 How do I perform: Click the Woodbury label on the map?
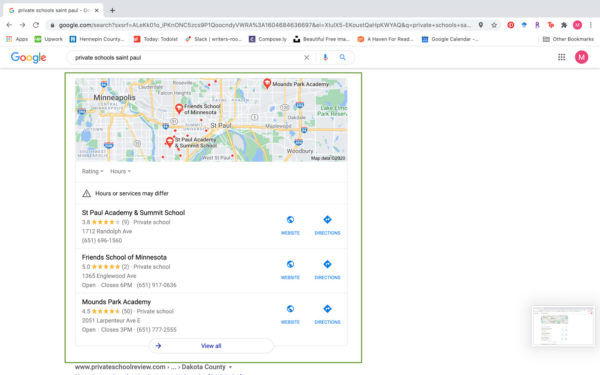point(300,151)
